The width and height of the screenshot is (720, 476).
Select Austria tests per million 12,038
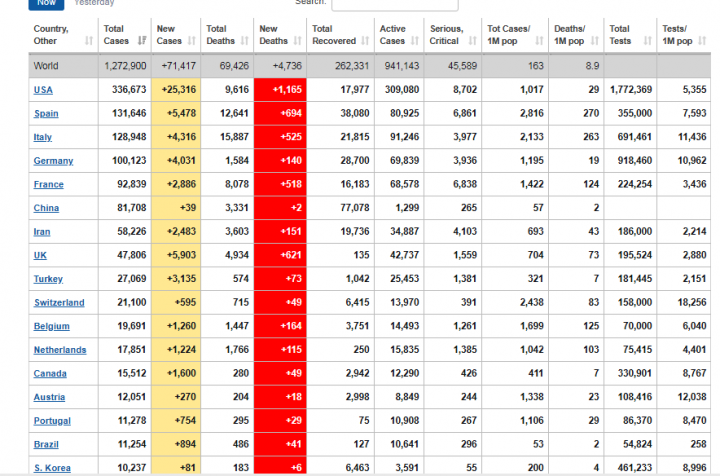coord(684,397)
